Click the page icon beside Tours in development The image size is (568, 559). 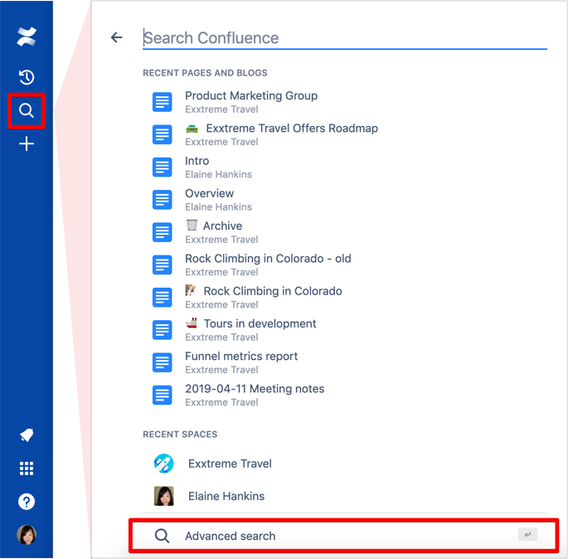[162, 330]
